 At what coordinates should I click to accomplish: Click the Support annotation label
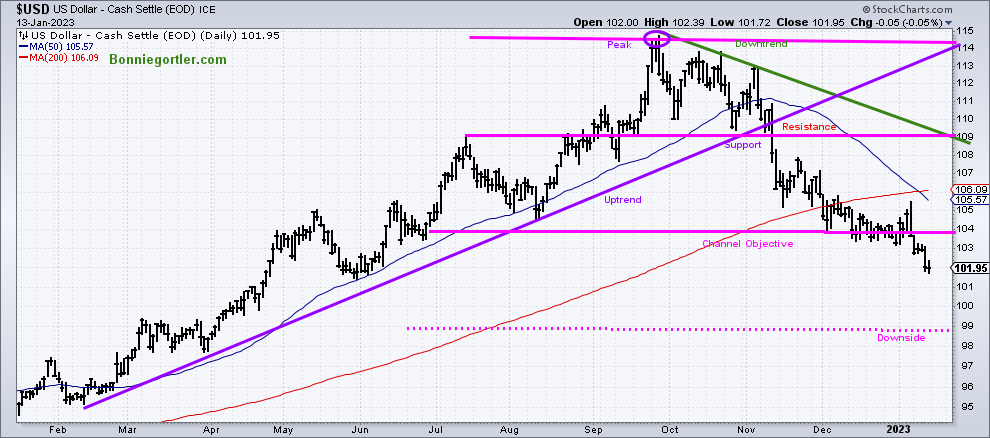click(x=742, y=145)
